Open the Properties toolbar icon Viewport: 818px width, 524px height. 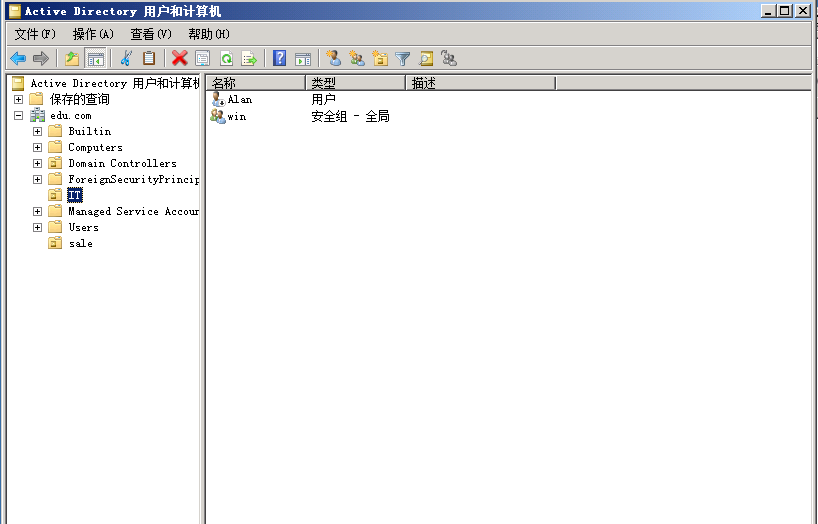202,58
